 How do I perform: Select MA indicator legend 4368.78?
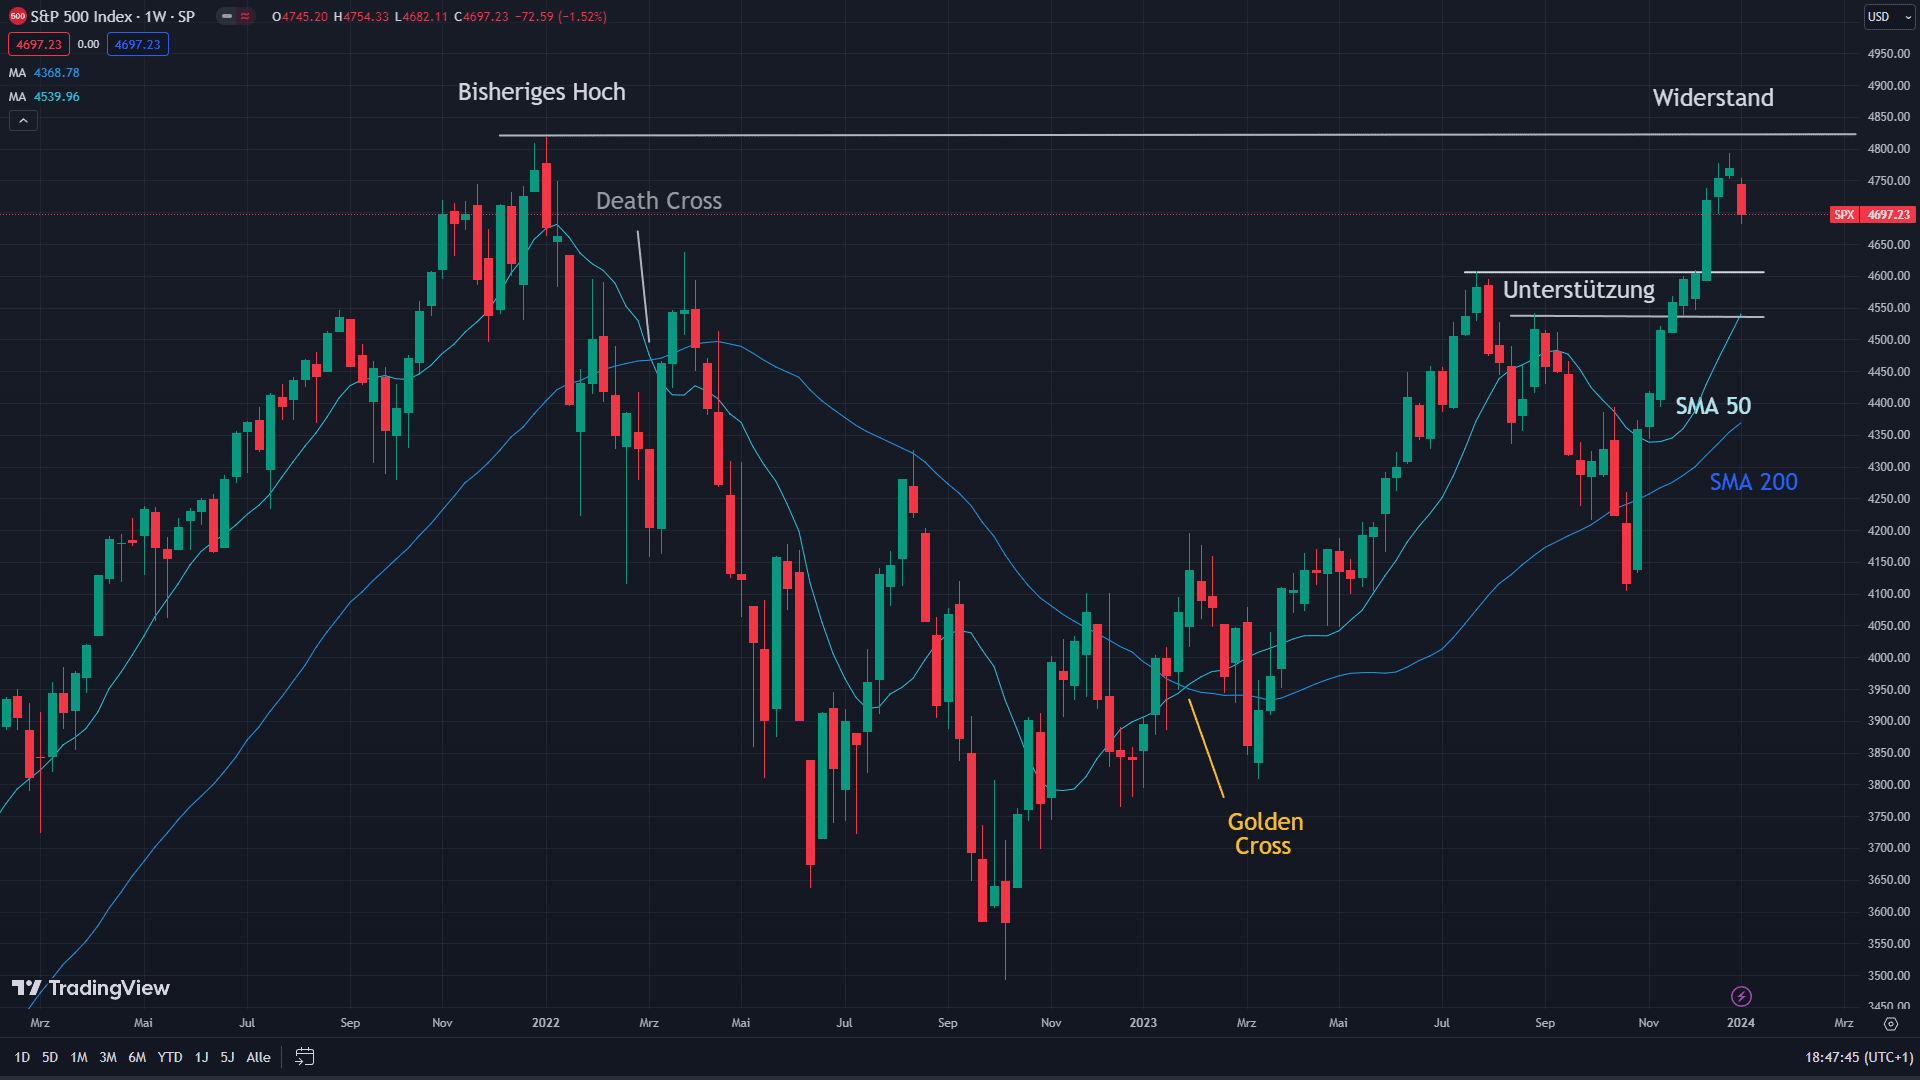coord(44,73)
